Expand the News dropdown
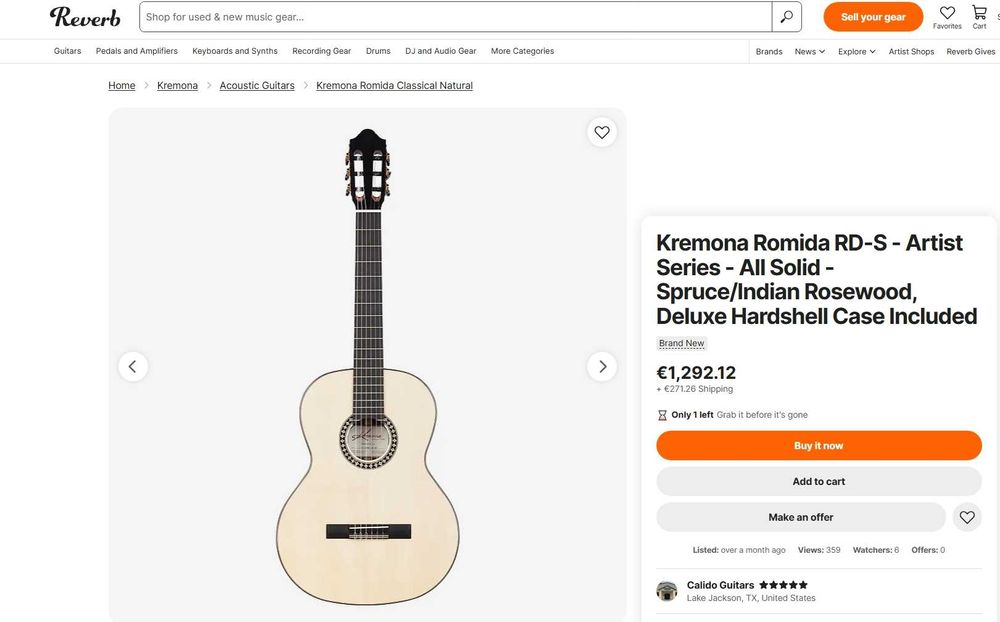Screen dimensions: 1000x622 point(810,51)
